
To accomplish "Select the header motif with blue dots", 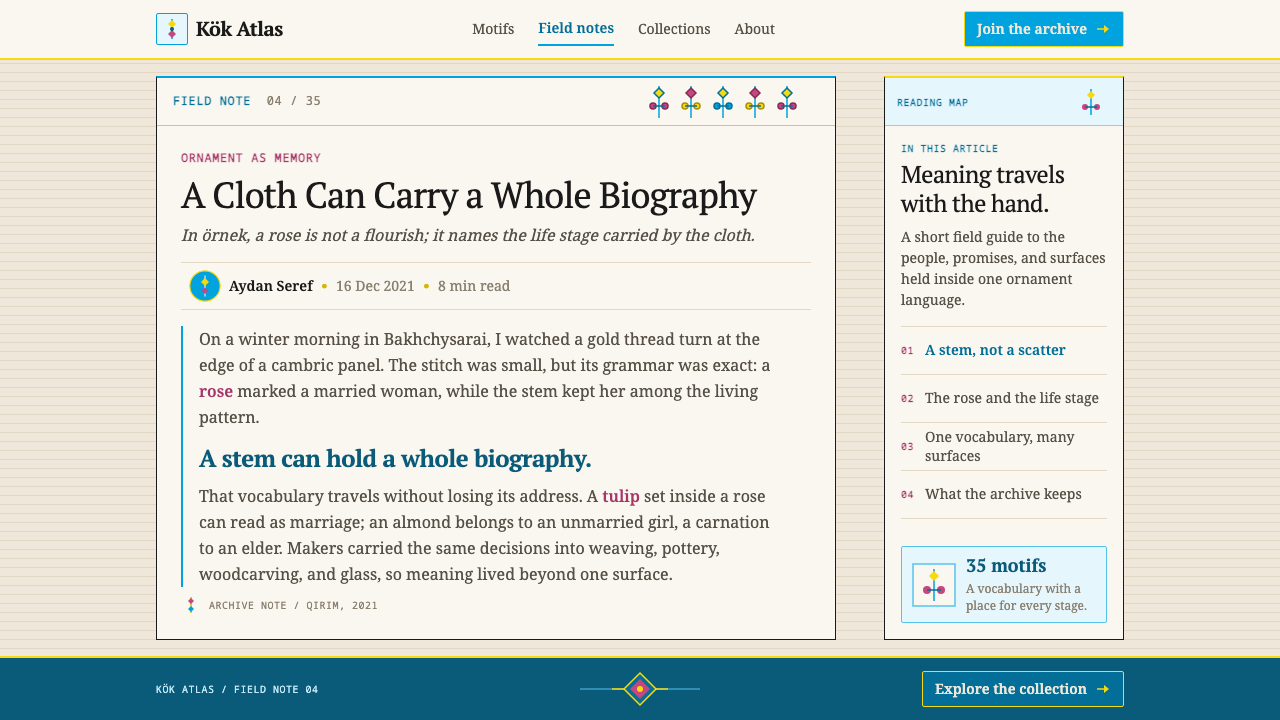I will pos(723,101).
